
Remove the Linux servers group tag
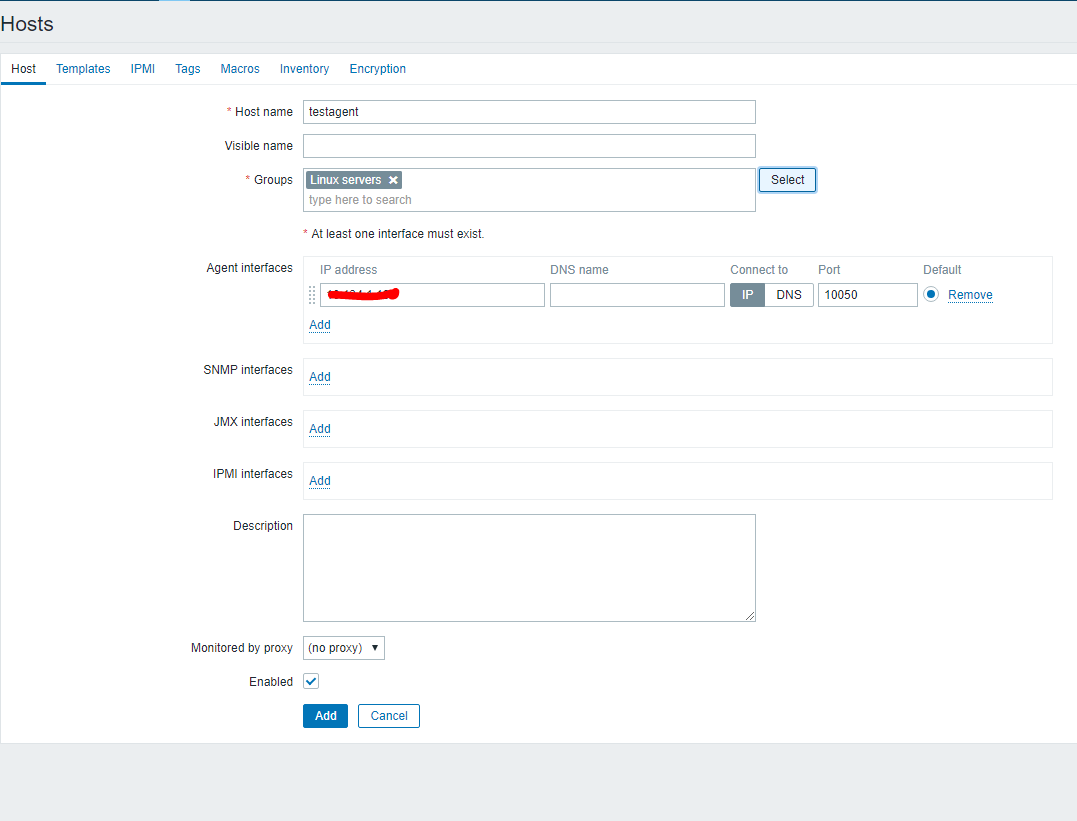pos(393,180)
